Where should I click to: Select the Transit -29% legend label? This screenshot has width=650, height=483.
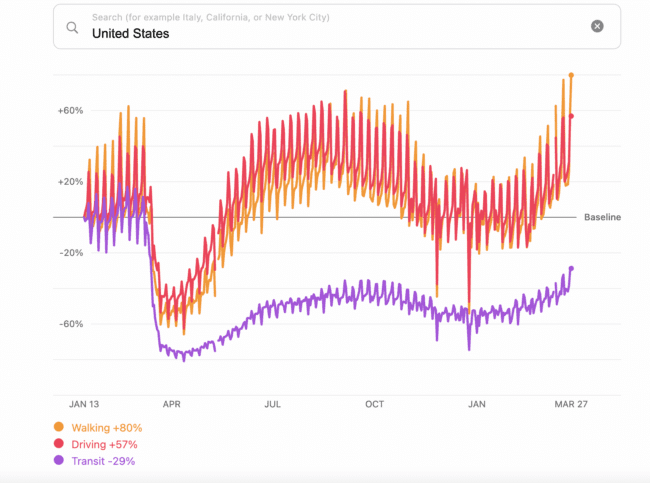pos(102,461)
